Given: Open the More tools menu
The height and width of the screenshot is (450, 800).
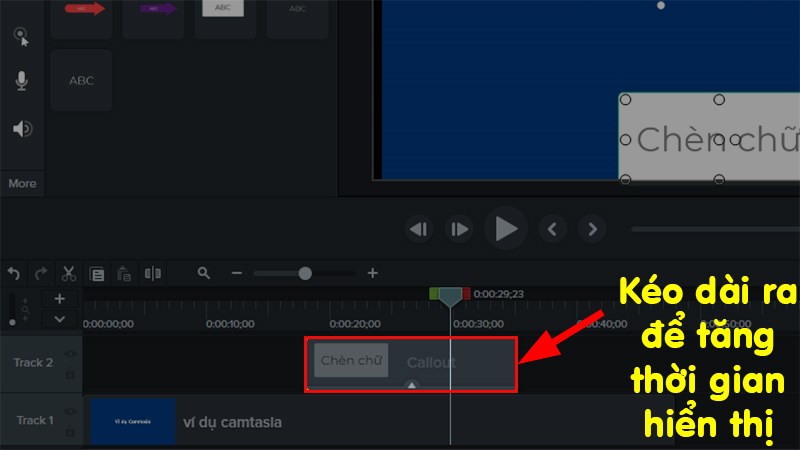Looking at the screenshot, I should click(x=22, y=184).
